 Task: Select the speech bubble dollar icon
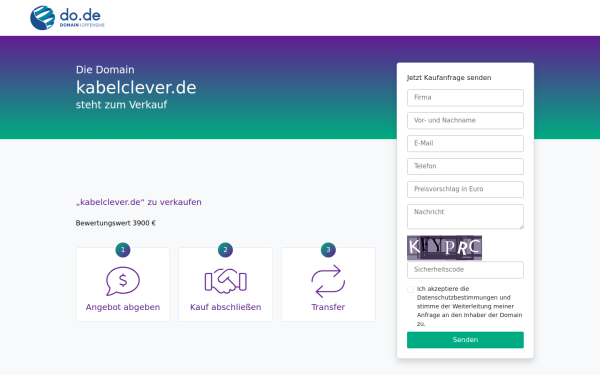coord(123,281)
